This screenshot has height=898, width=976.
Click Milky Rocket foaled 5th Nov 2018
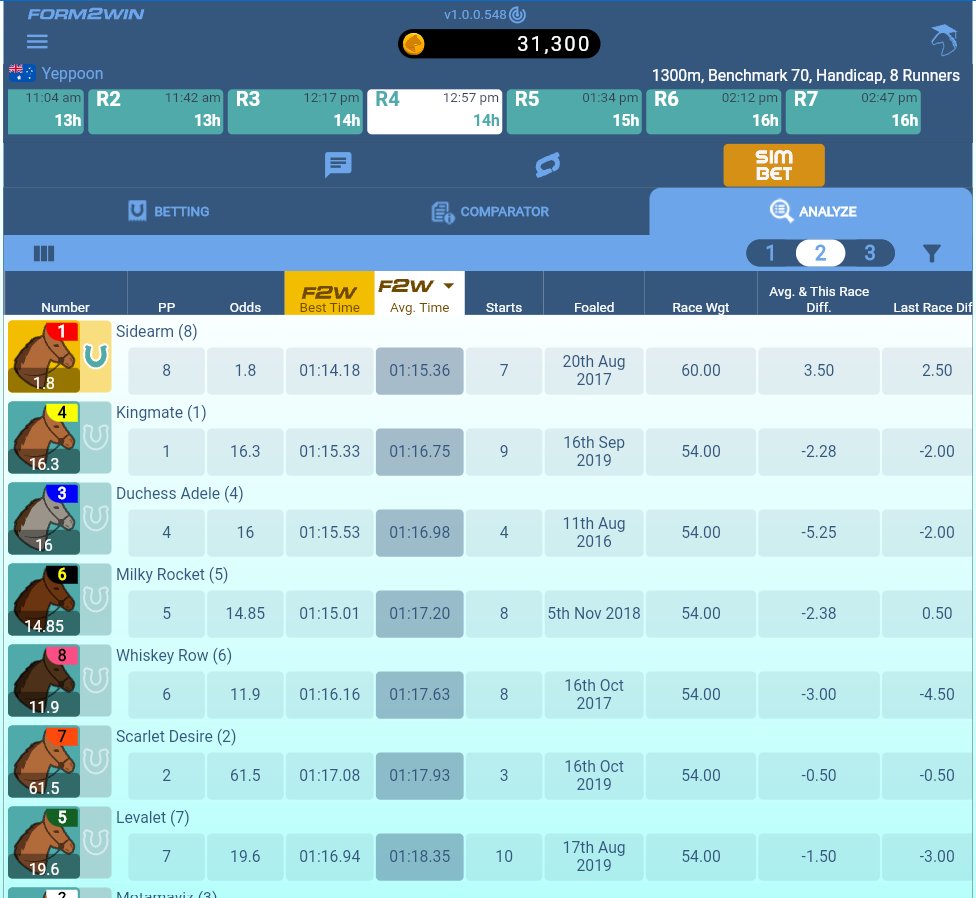[594, 614]
